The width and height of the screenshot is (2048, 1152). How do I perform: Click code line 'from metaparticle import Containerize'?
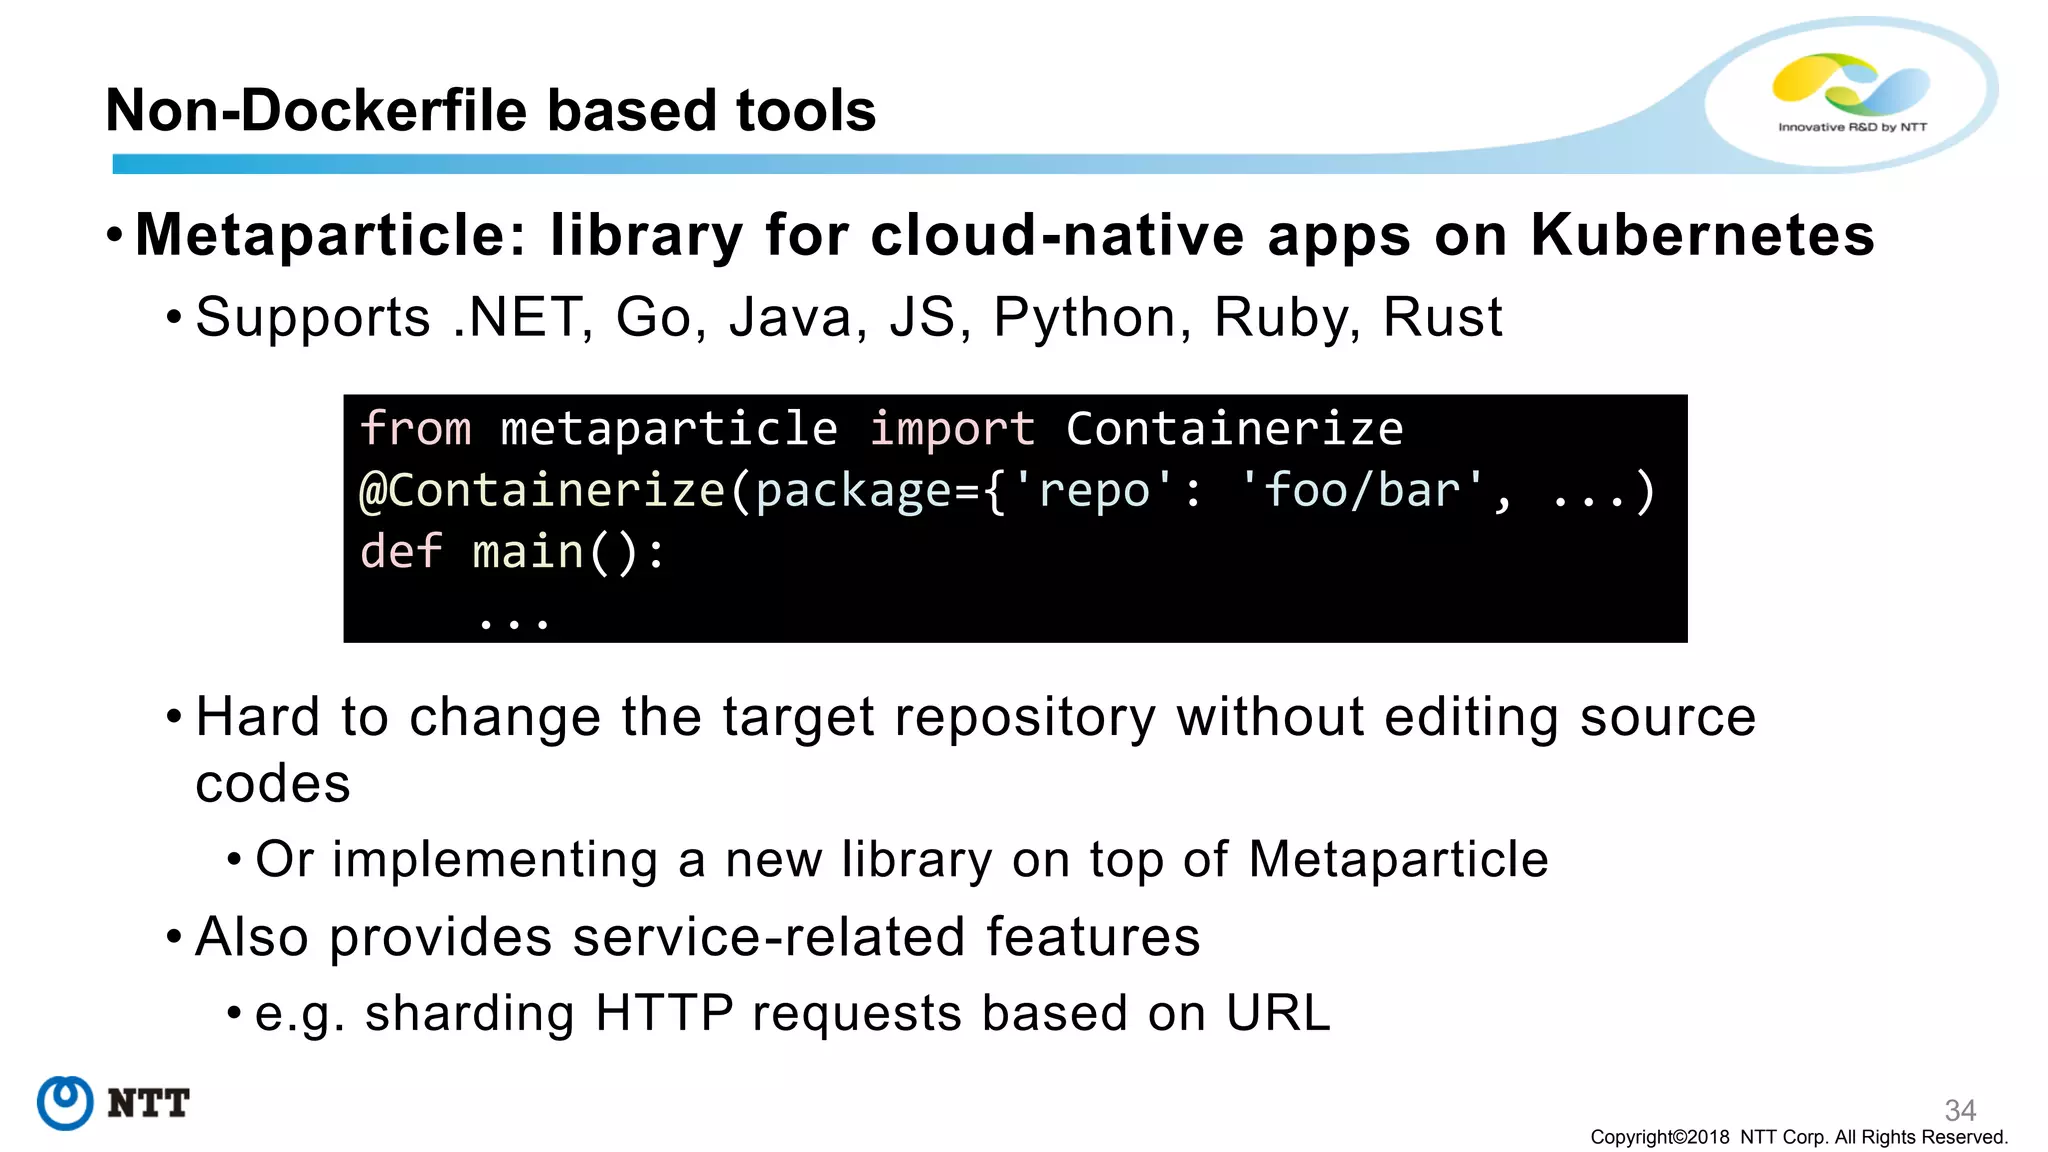point(881,428)
